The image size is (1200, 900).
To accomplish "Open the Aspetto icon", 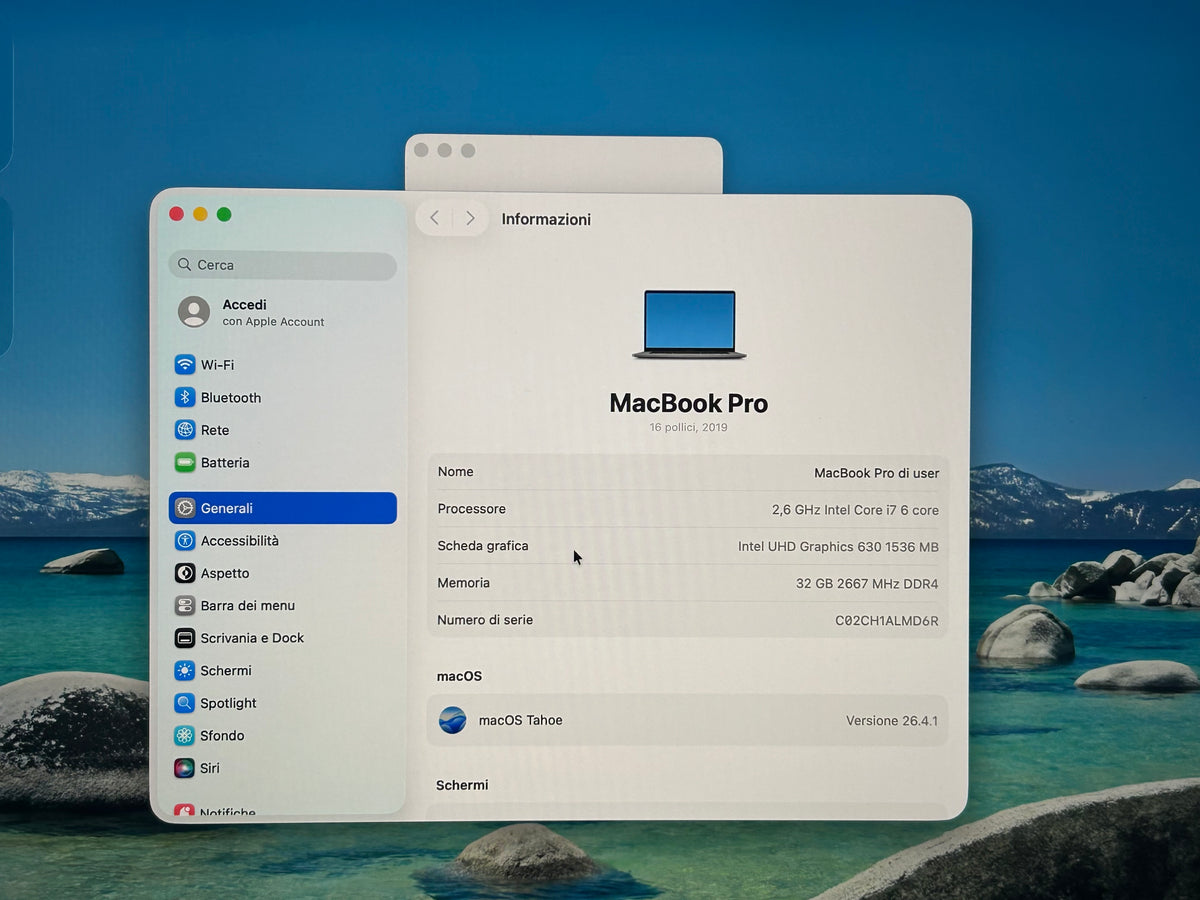I will pos(185,573).
